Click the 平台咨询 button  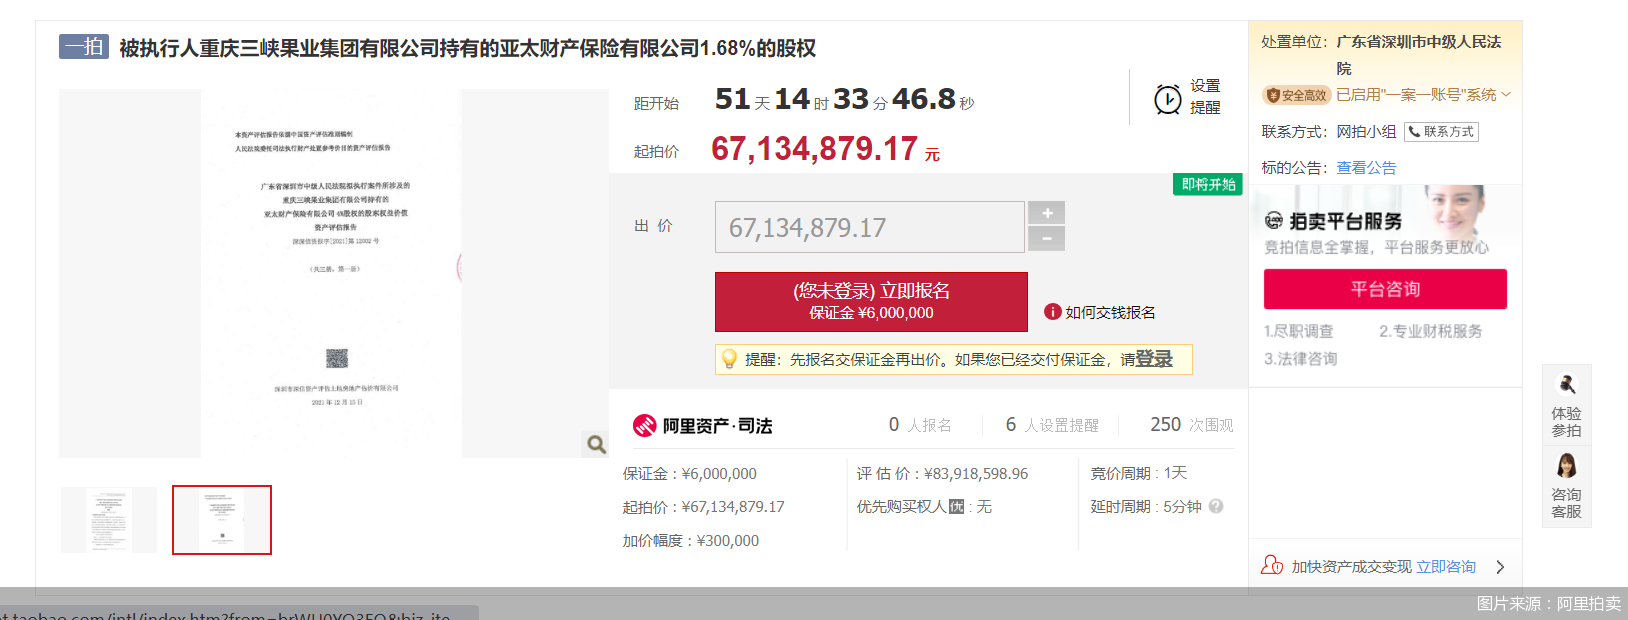(1385, 289)
